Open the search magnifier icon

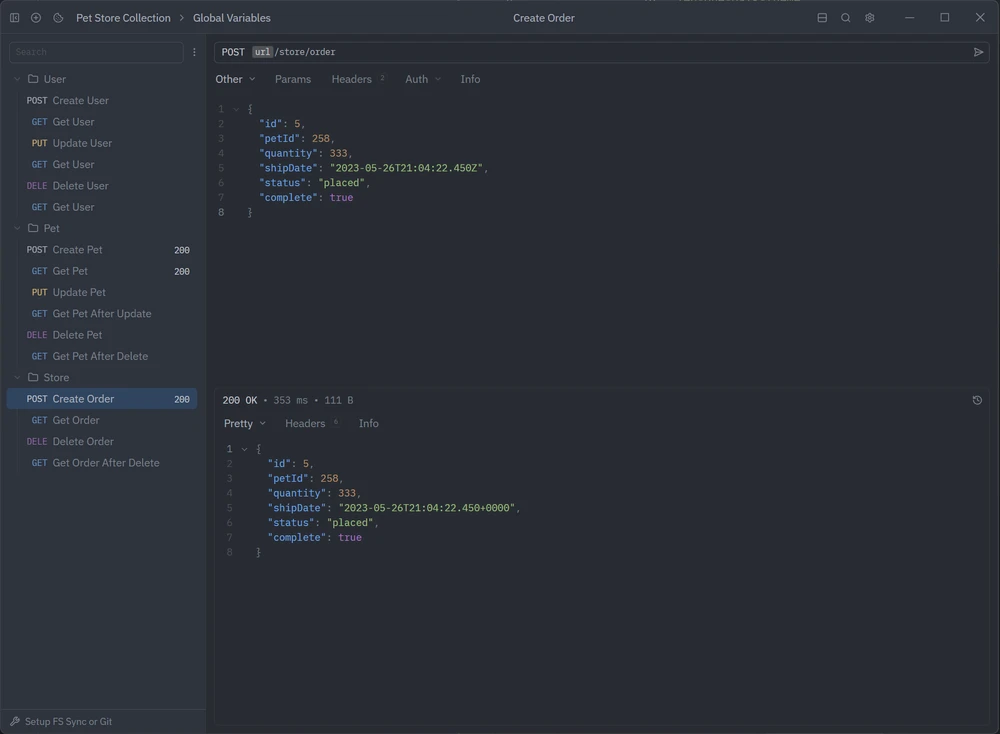(x=846, y=18)
